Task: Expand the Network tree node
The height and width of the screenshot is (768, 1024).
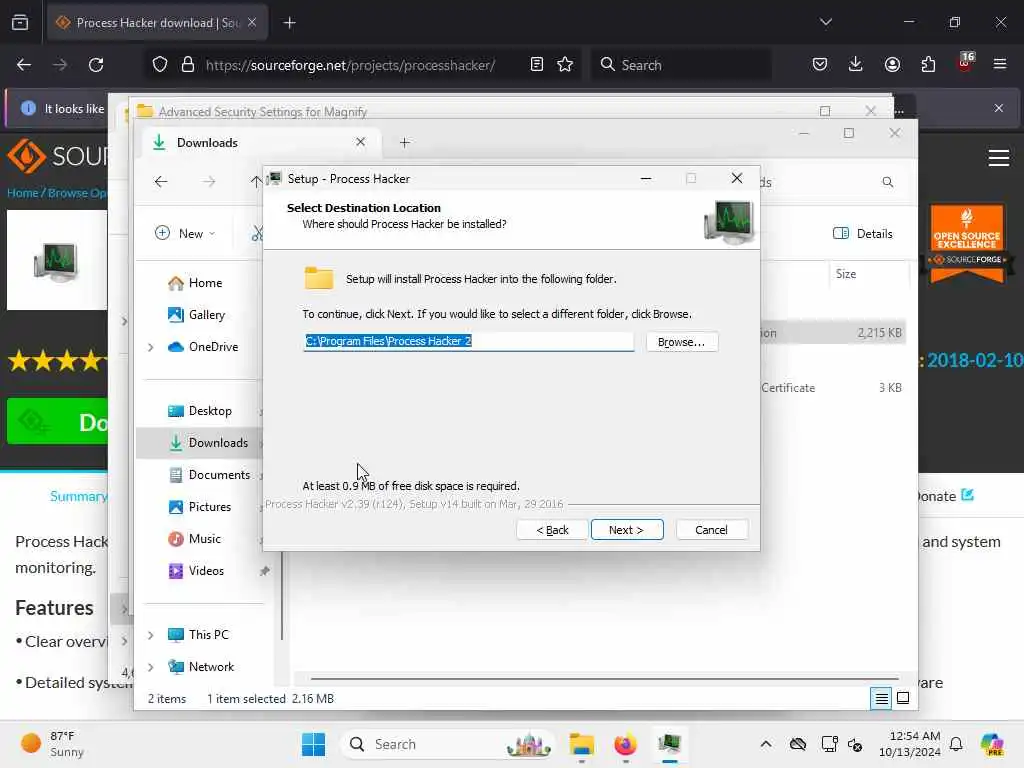Action: (151, 667)
